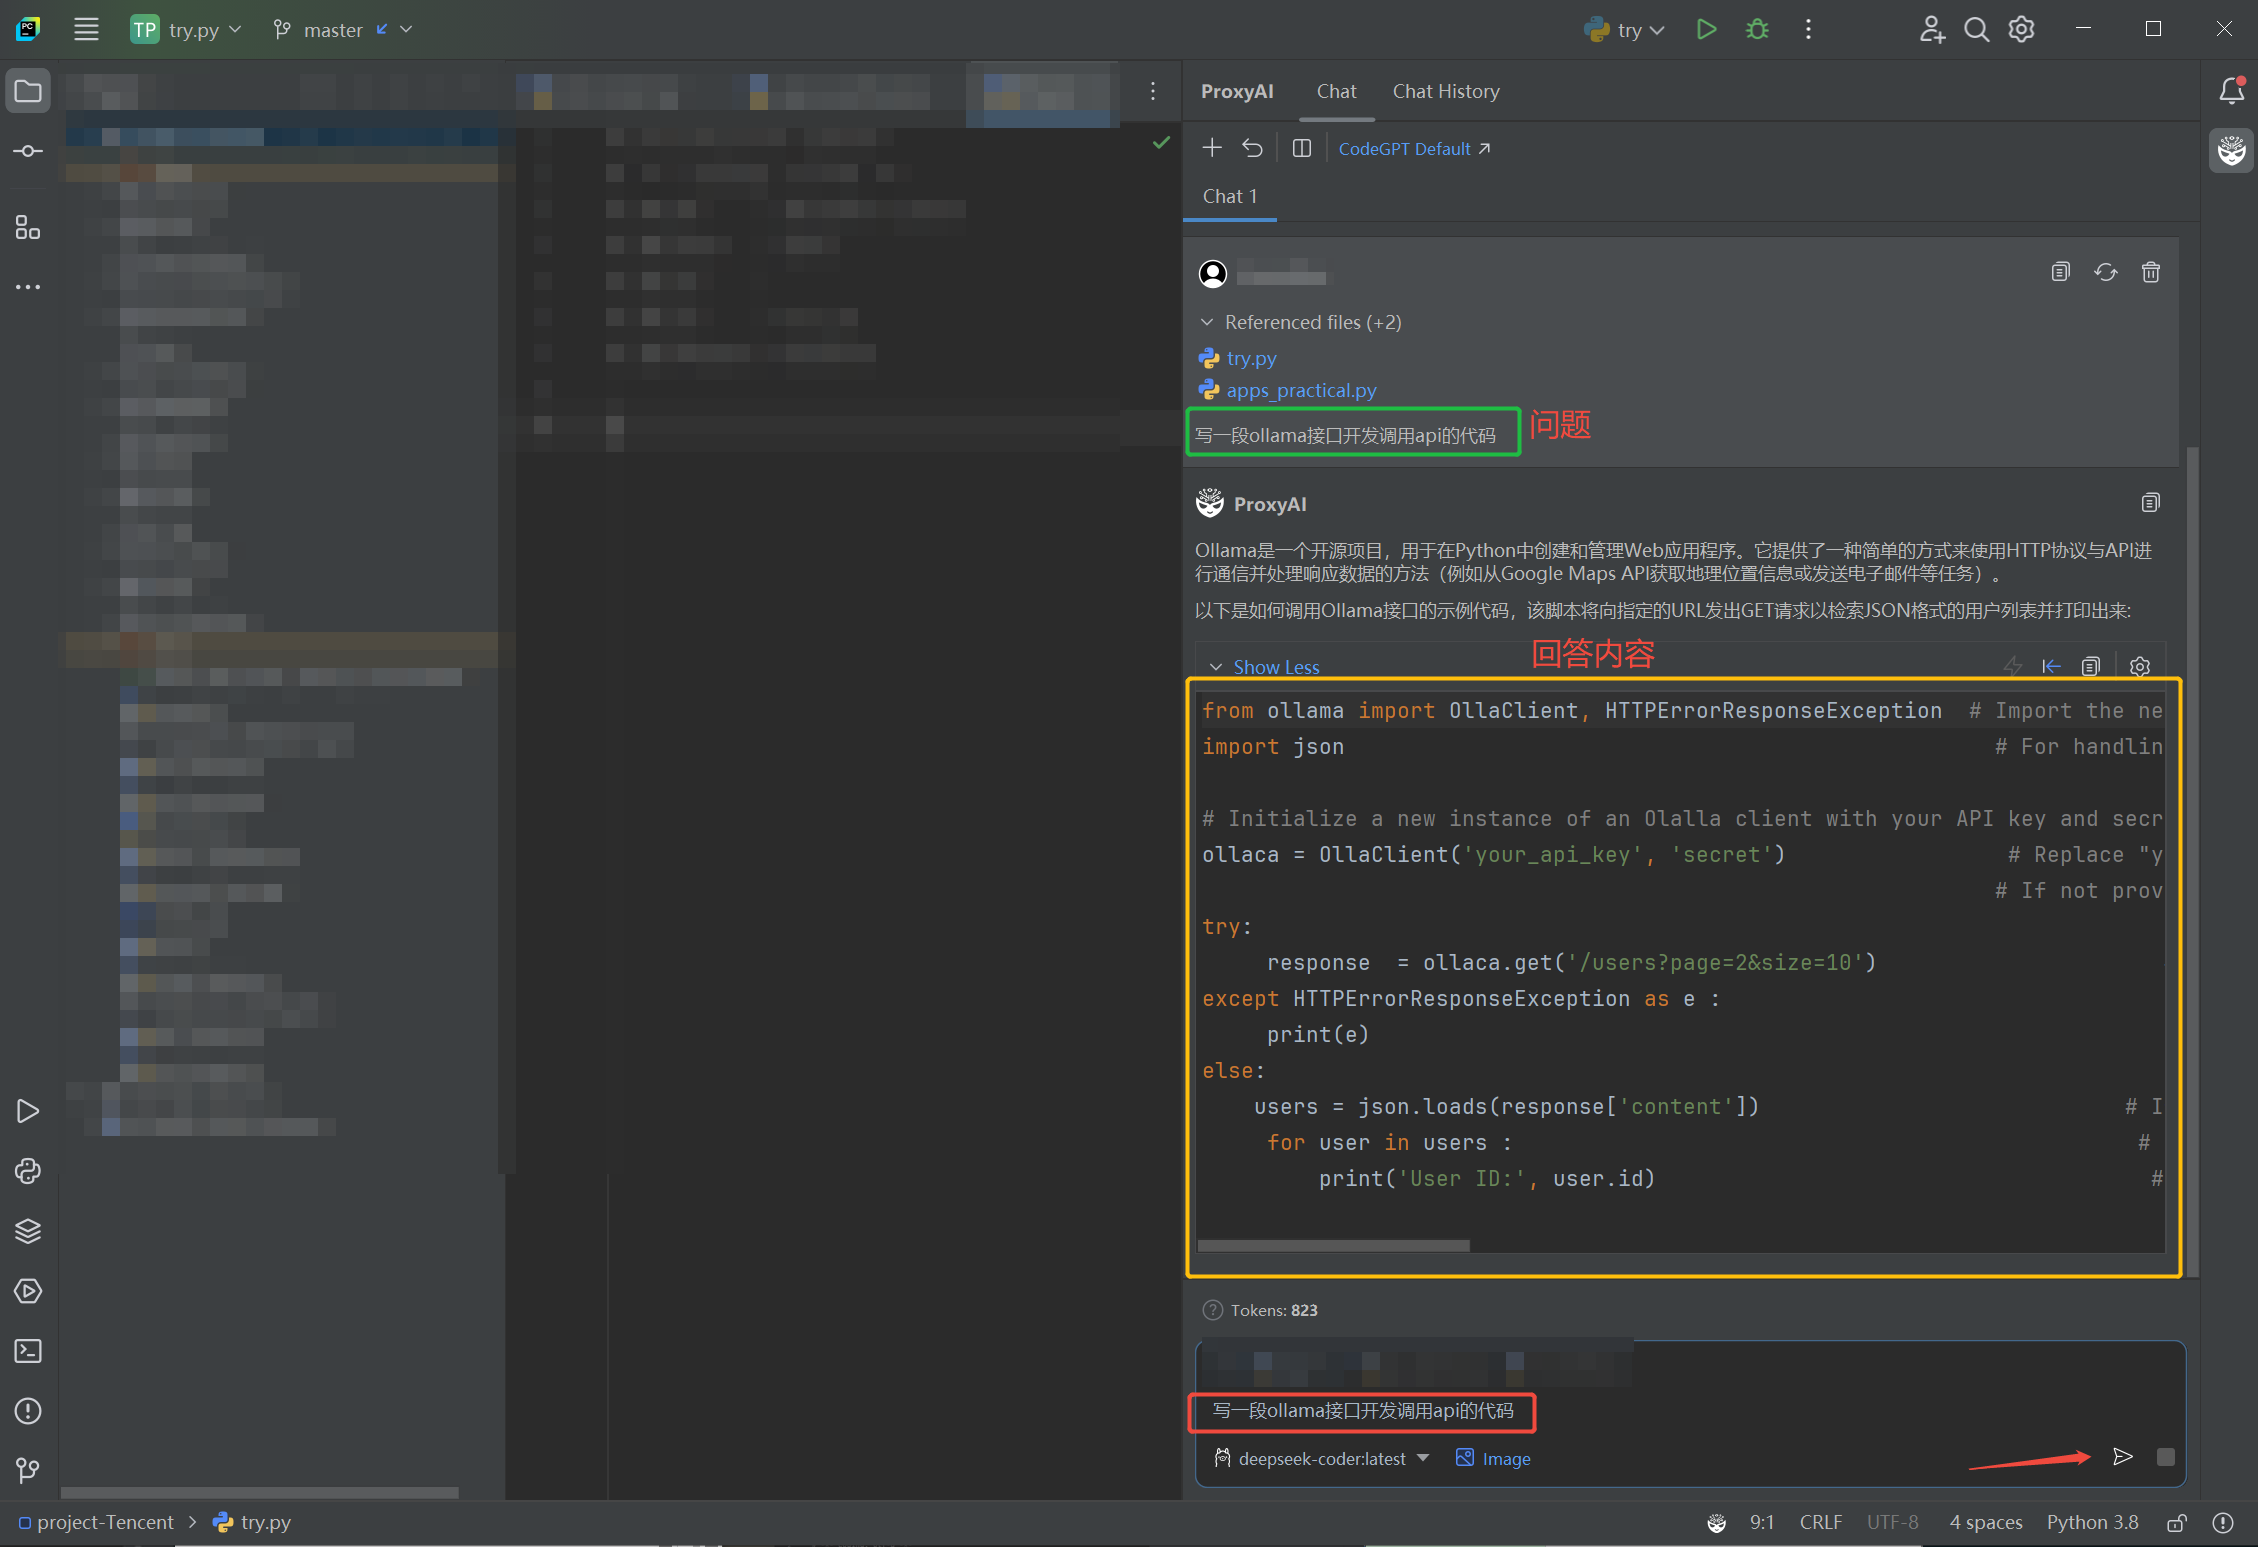Open the Git tool window
This screenshot has height=1547, width=2258.
[28, 1471]
